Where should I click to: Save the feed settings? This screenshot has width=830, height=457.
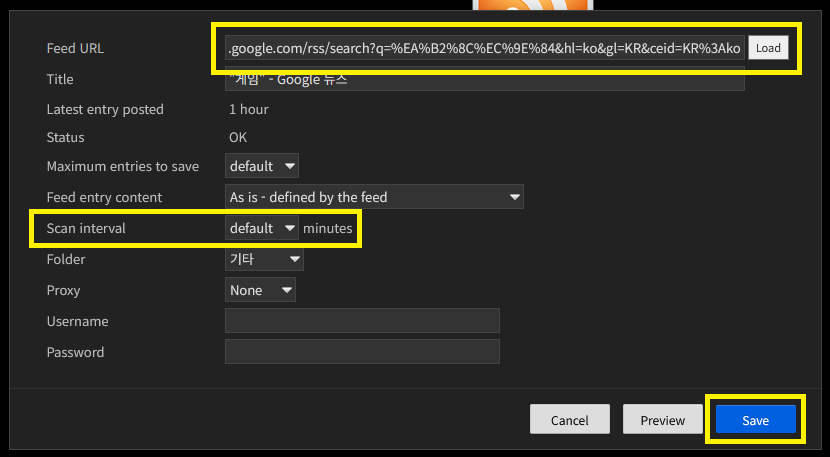click(x=756, y=420)
